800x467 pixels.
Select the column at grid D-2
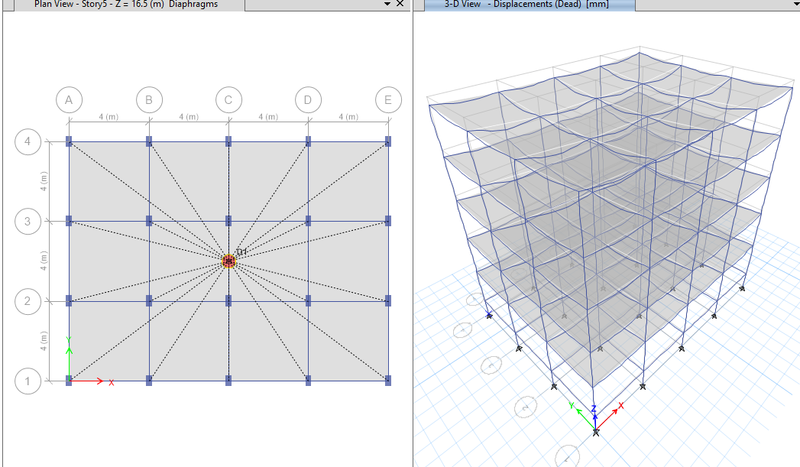(308, 301)
